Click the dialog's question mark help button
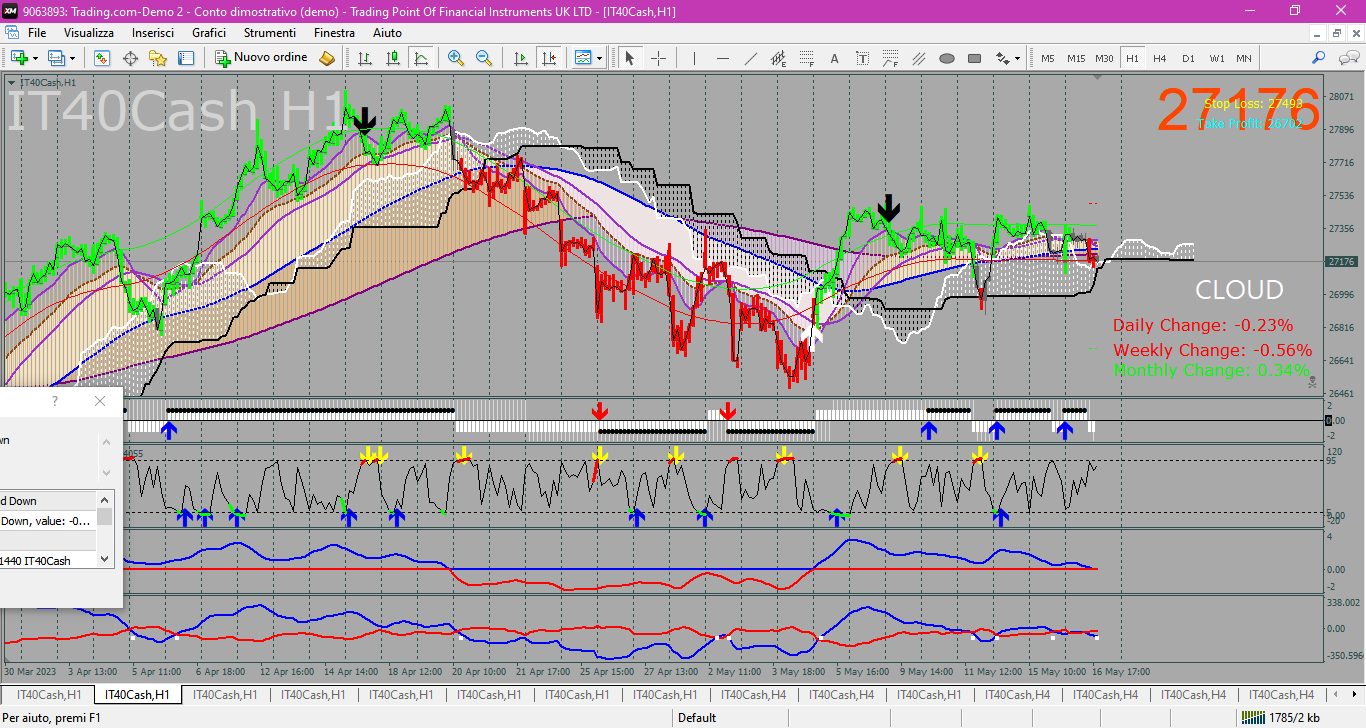The image size is (1366, 728). point(55,401)
